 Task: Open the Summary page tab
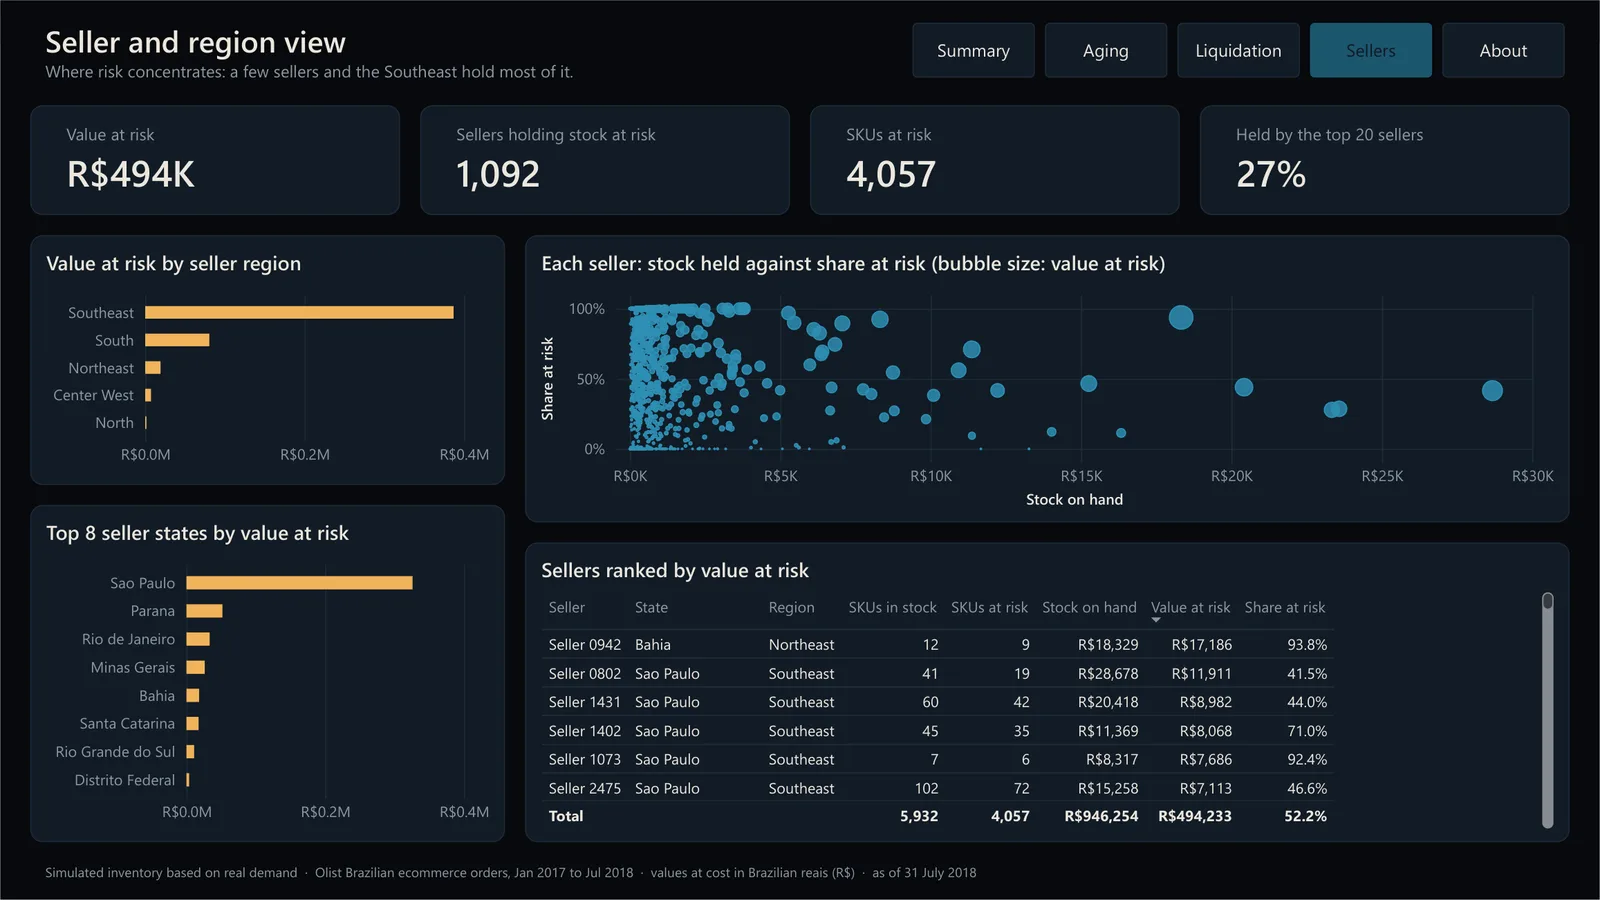(x=973, y=50)
